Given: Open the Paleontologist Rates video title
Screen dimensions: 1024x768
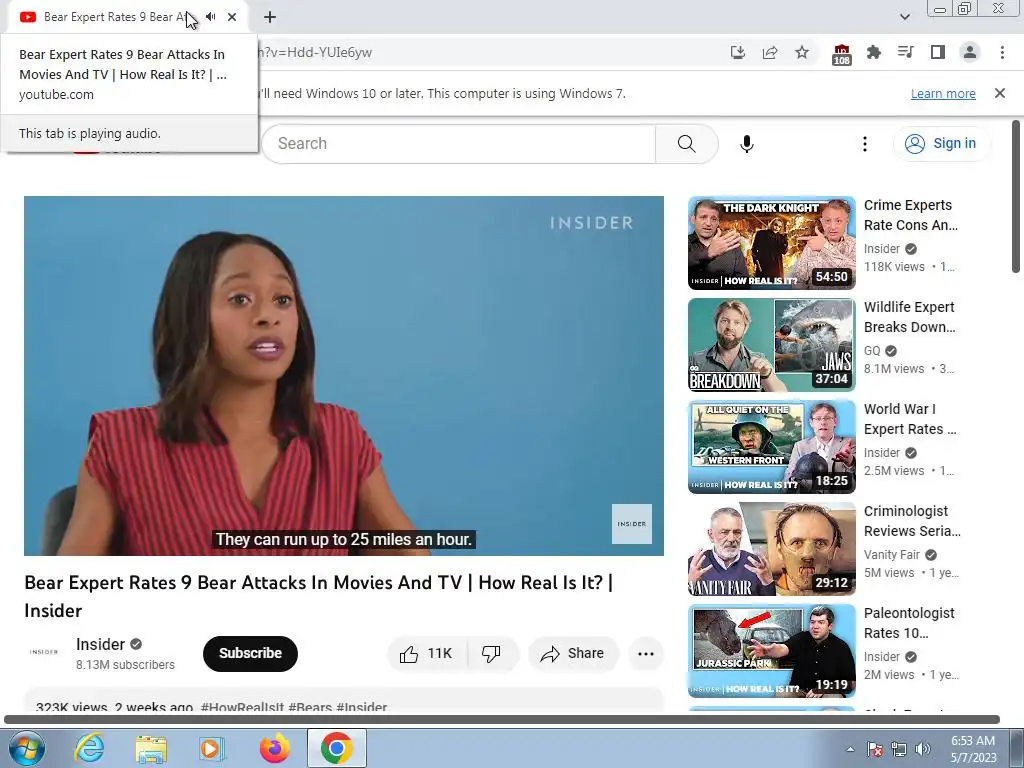Looking at the screenshot, I should click(909, 623).
